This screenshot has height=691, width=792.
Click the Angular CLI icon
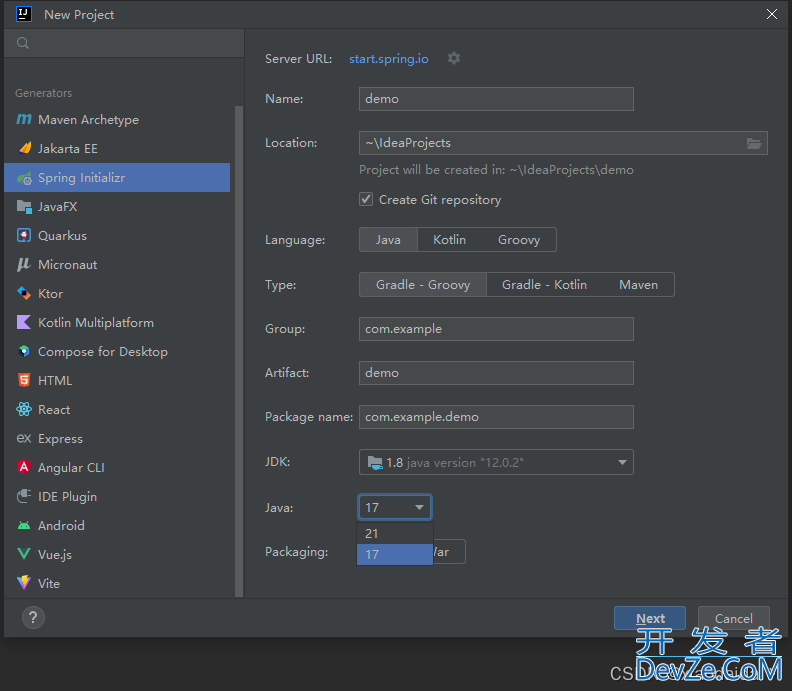pyautogui.click(x=24, y=467)
